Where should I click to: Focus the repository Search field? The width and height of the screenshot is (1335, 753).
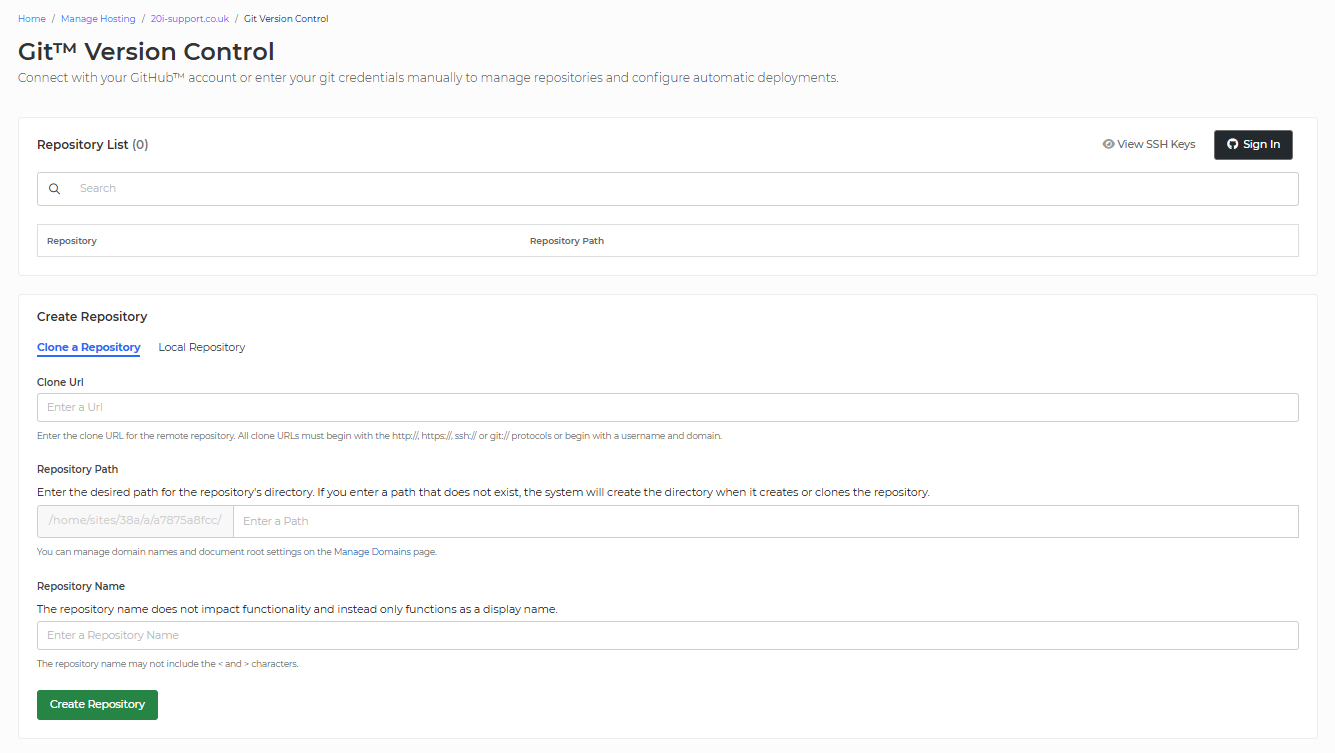tap(668, 189)
